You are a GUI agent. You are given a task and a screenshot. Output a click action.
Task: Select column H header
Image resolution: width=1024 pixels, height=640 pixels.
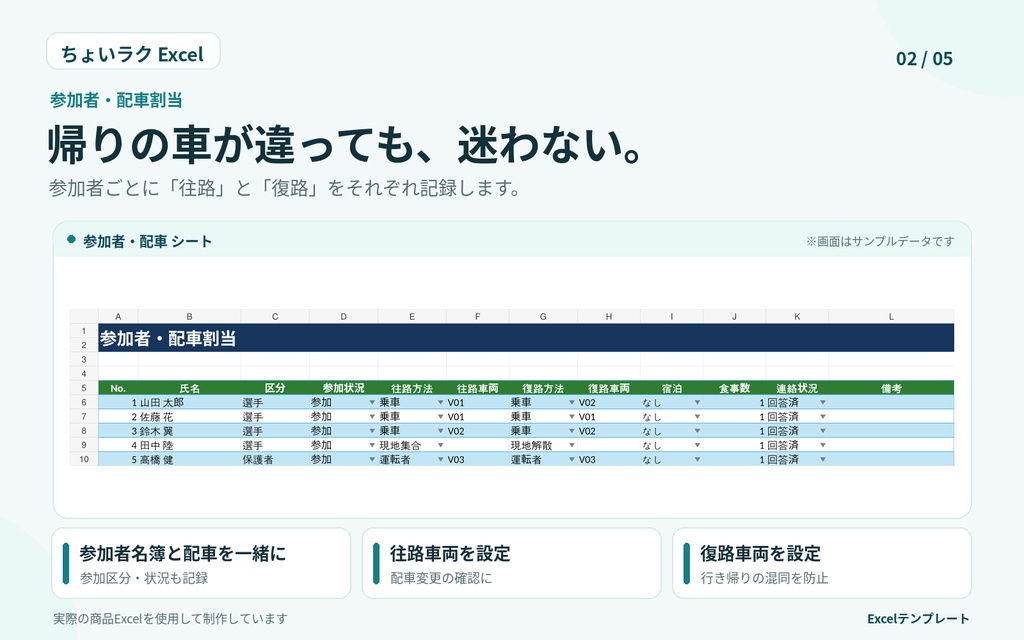click(609, 317)
